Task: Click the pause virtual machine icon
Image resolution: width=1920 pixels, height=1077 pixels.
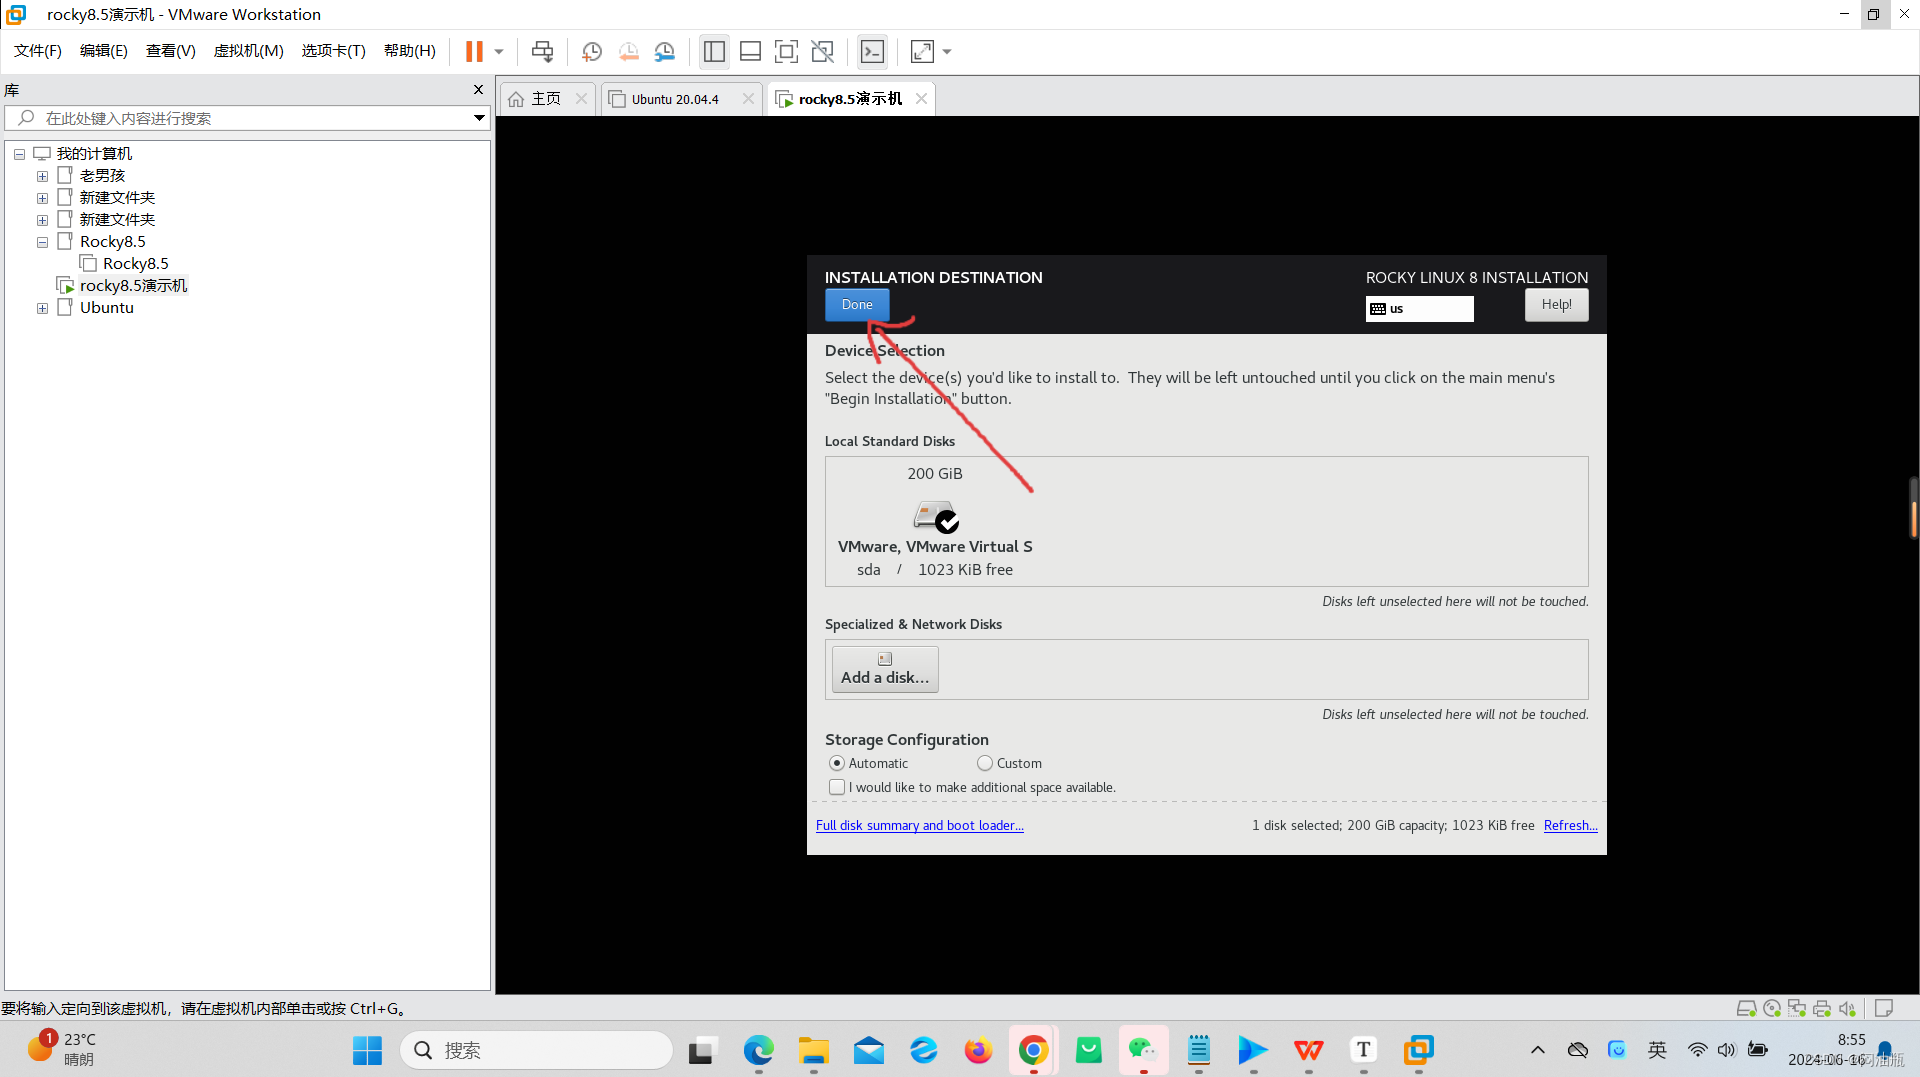Action: pos(474,51)
